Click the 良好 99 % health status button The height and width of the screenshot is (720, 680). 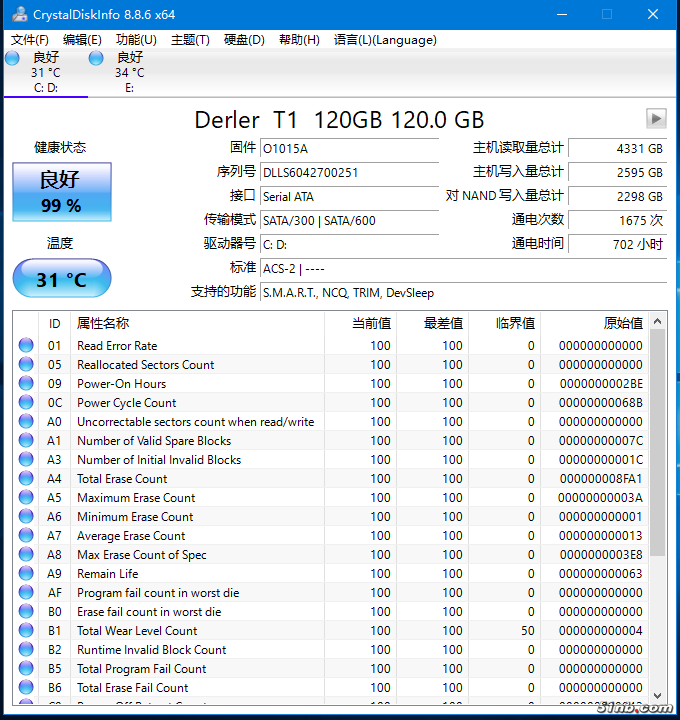(61, 192)
